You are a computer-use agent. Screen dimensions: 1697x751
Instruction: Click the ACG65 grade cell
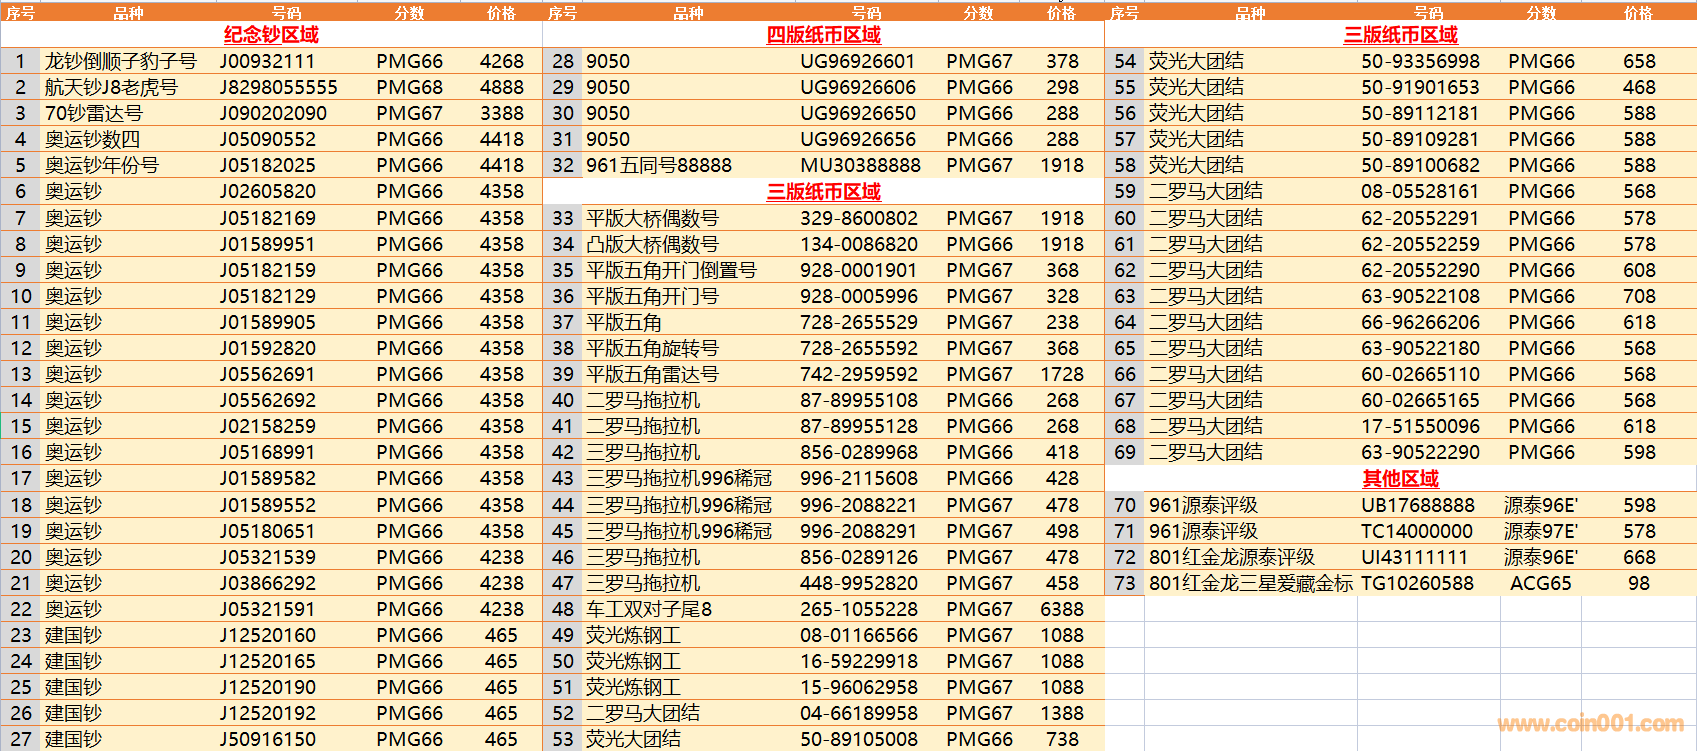[1540, 583]
